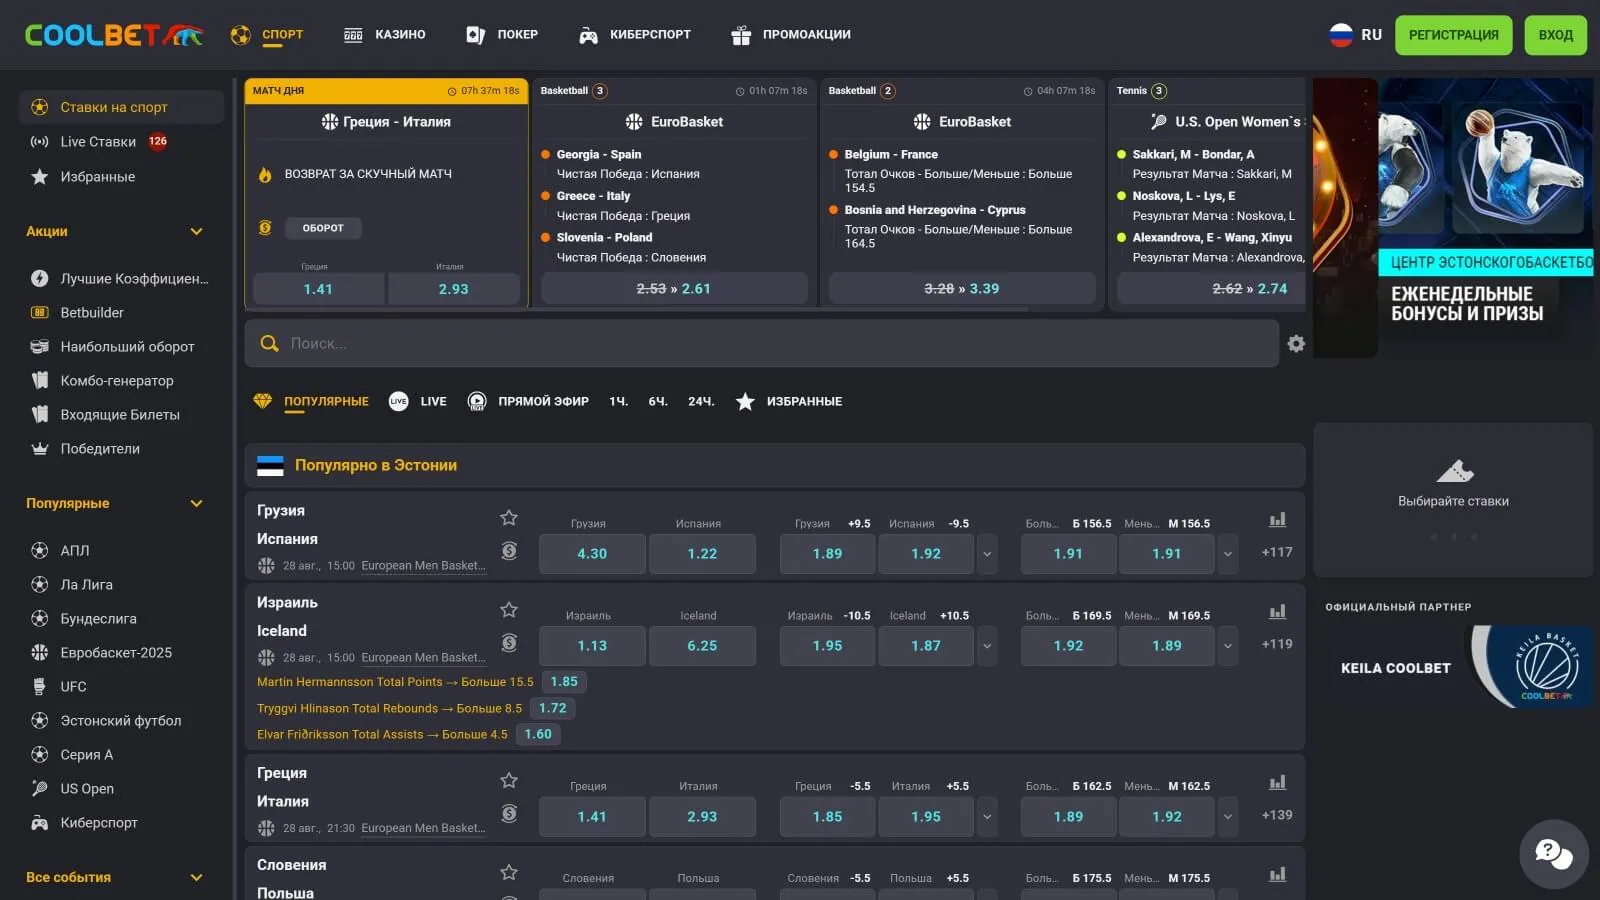Open statistics icon for Израиль – Iceland
Image resolution: width=1600 pixels, height=900 pixels.
tap(1277, 612)
